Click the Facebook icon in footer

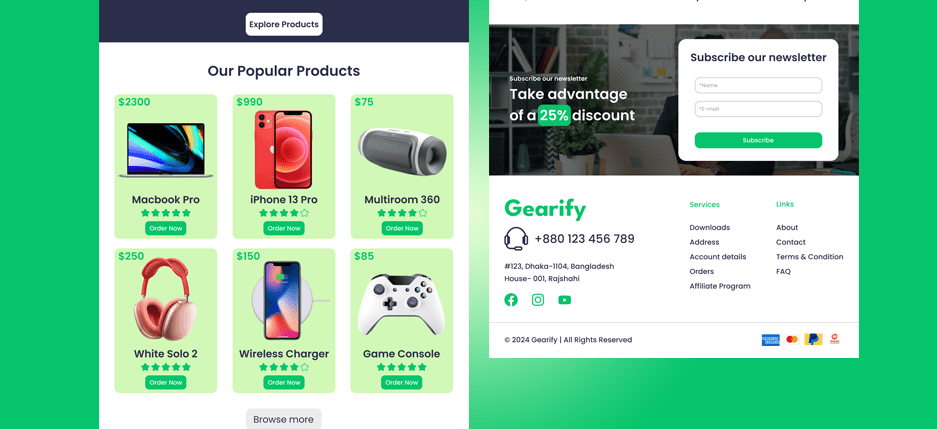(511, 300)
